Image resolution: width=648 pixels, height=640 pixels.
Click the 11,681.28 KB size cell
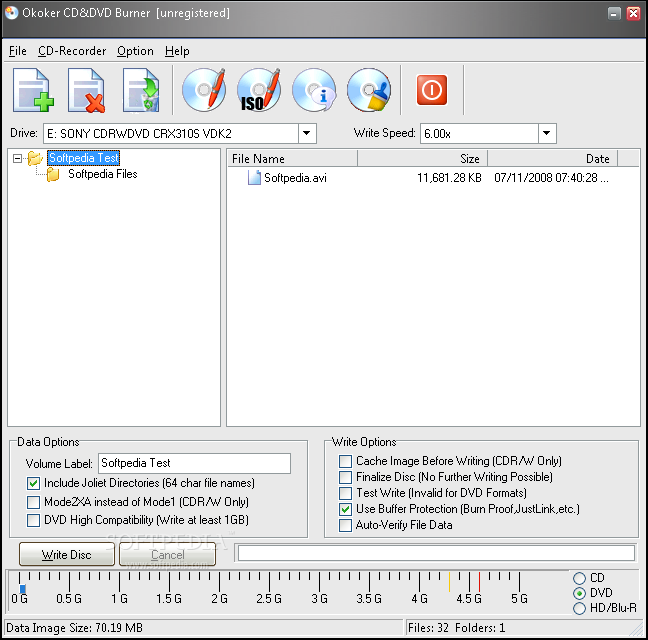tap(449, 178)
